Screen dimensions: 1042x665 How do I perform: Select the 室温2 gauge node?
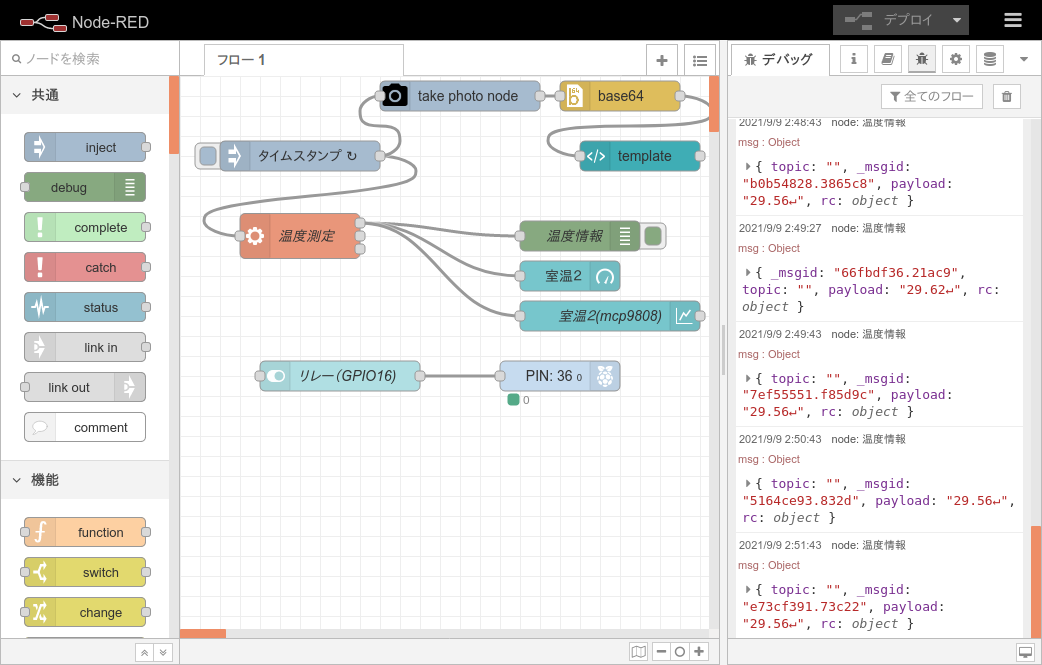click(x=570, y=276)
